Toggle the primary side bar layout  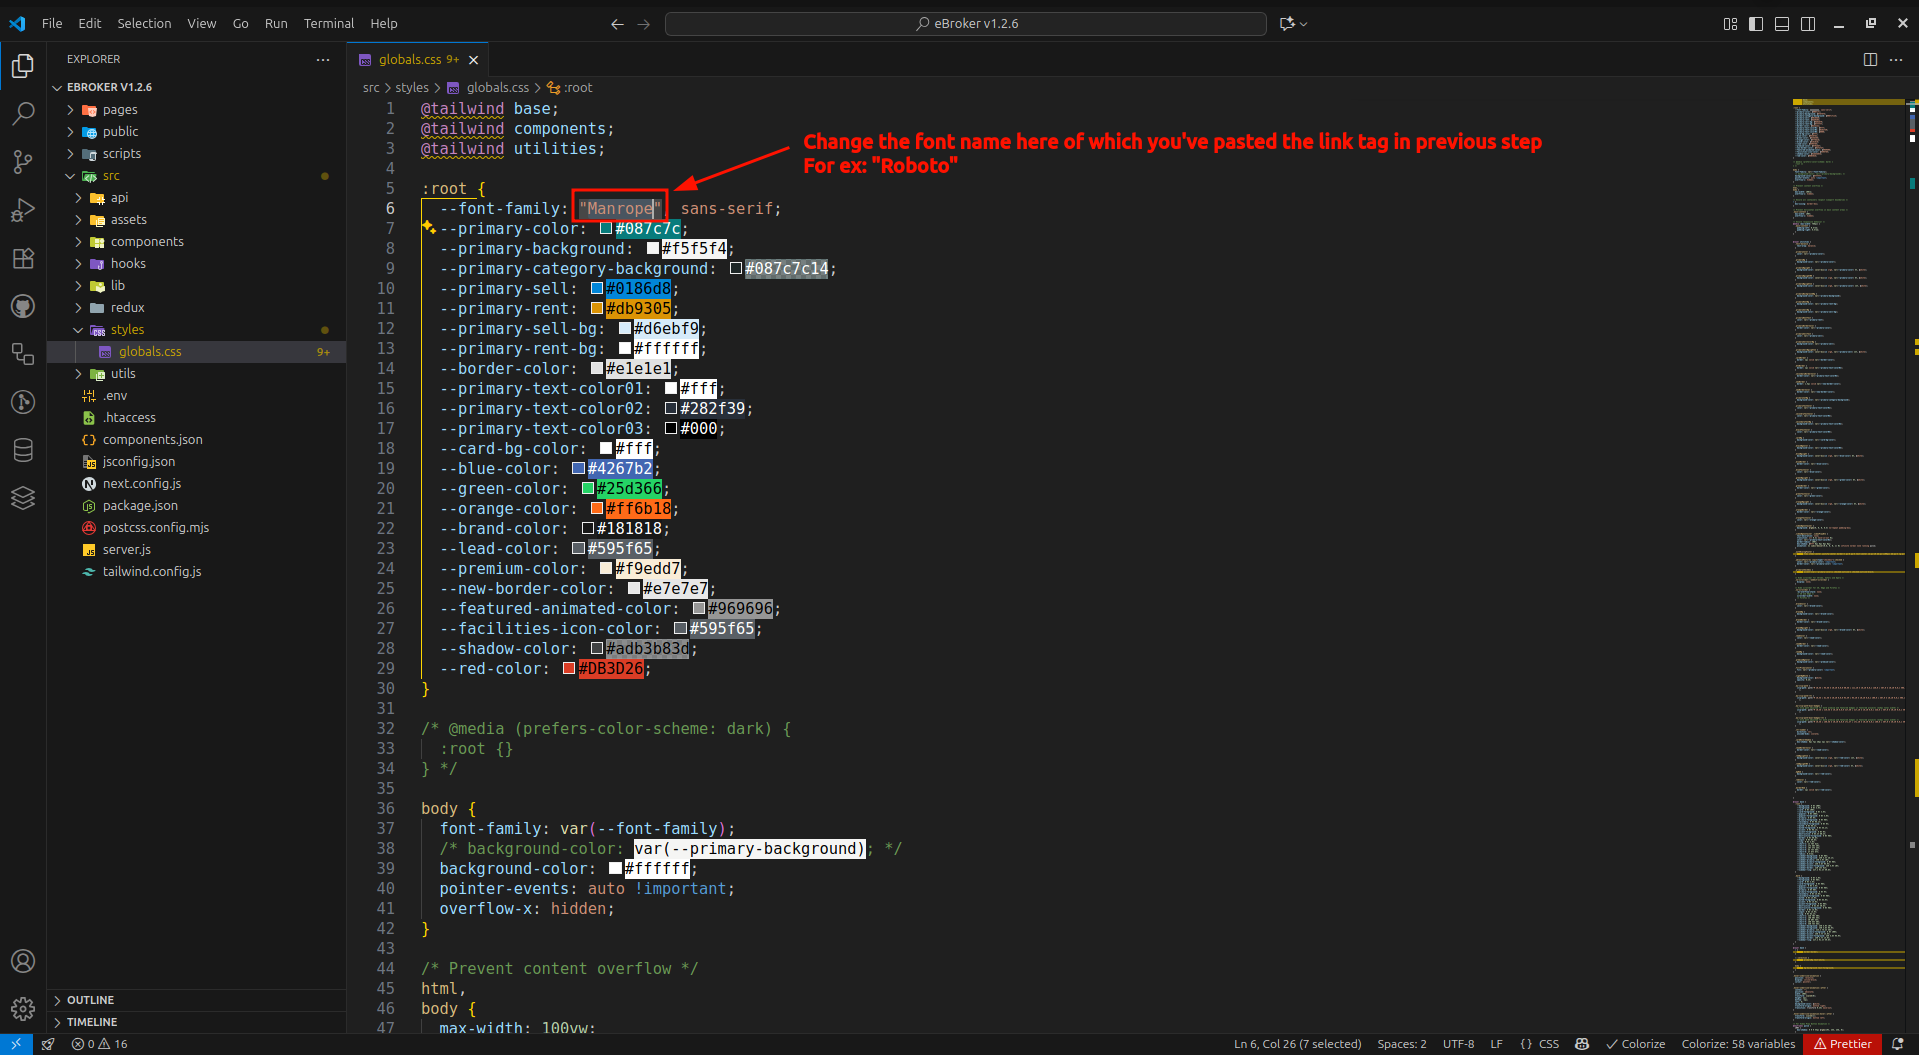[x=1756, y=24]
